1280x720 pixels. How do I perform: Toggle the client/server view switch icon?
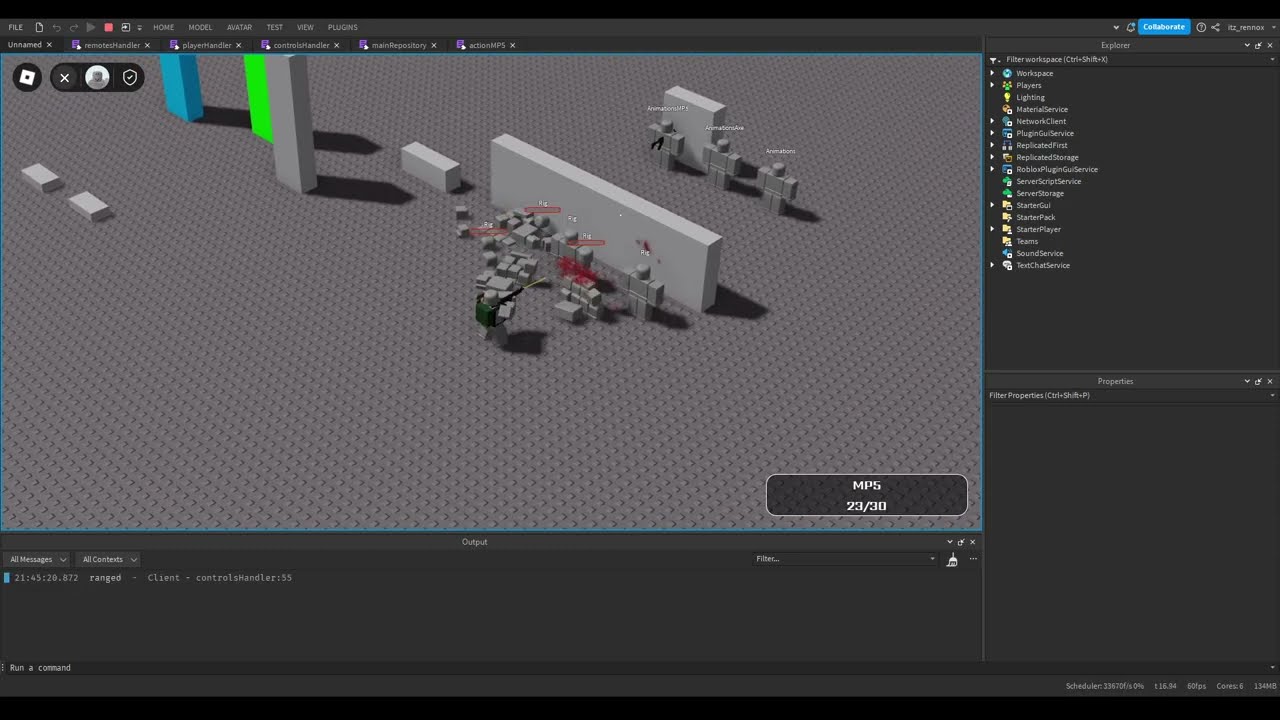tap(125, 27)
